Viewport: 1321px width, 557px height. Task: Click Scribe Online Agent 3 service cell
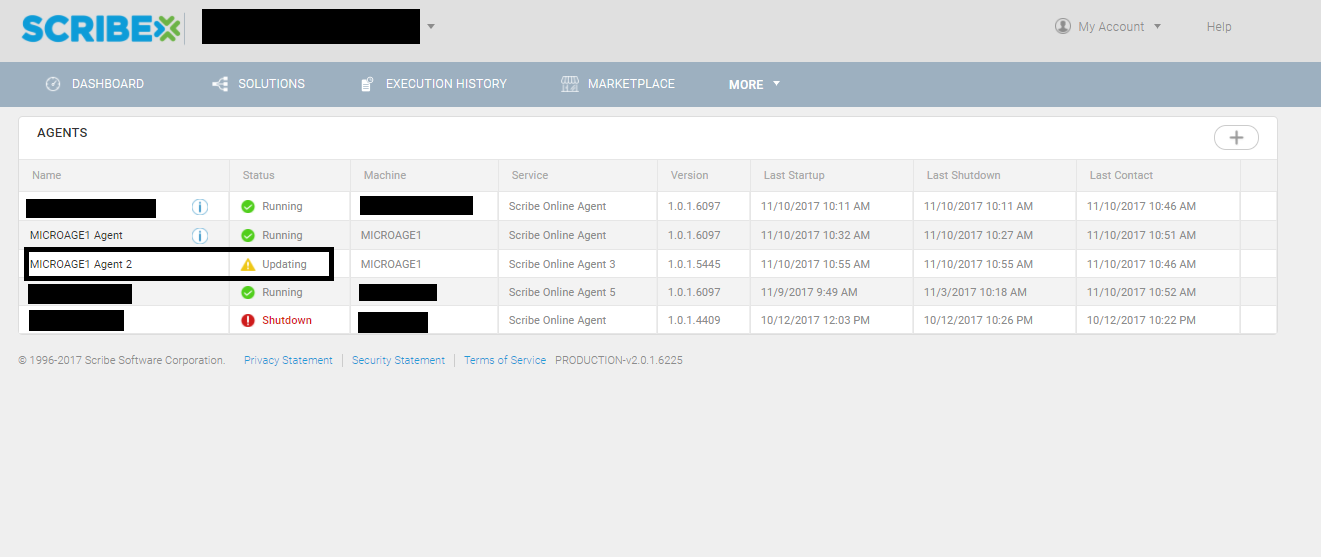(562, 264)
